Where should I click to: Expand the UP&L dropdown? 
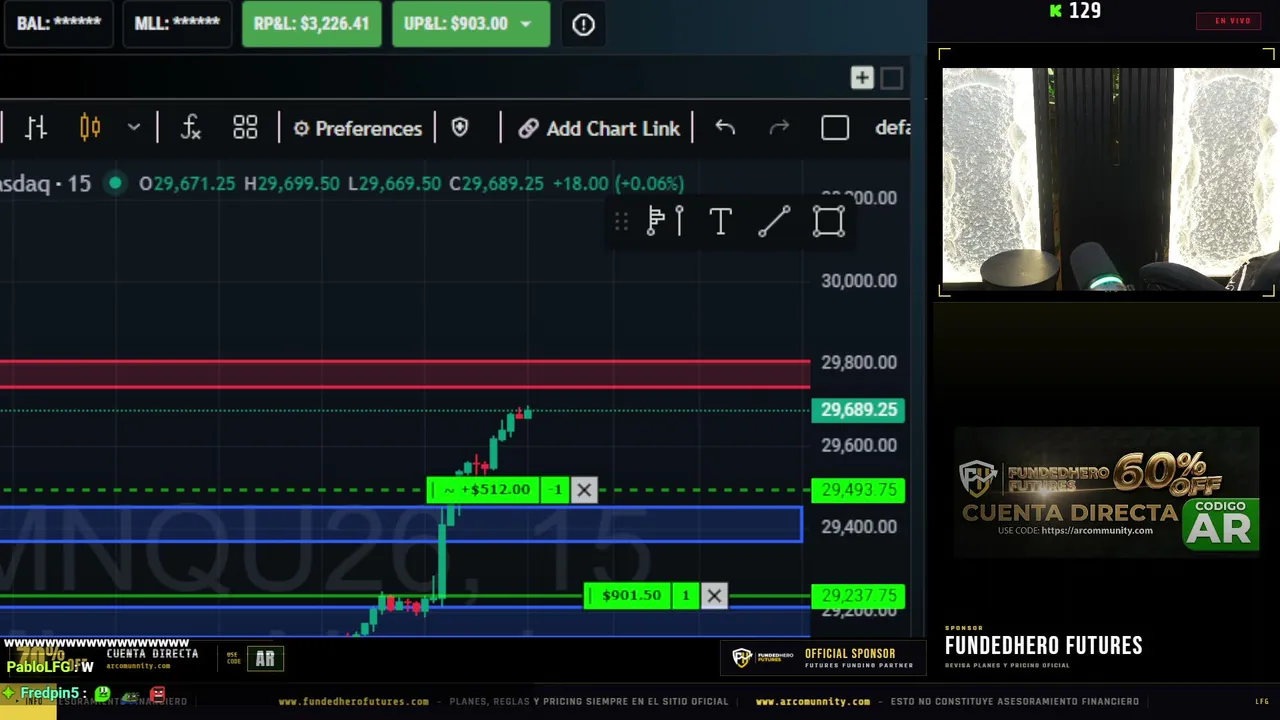[526, 24]
